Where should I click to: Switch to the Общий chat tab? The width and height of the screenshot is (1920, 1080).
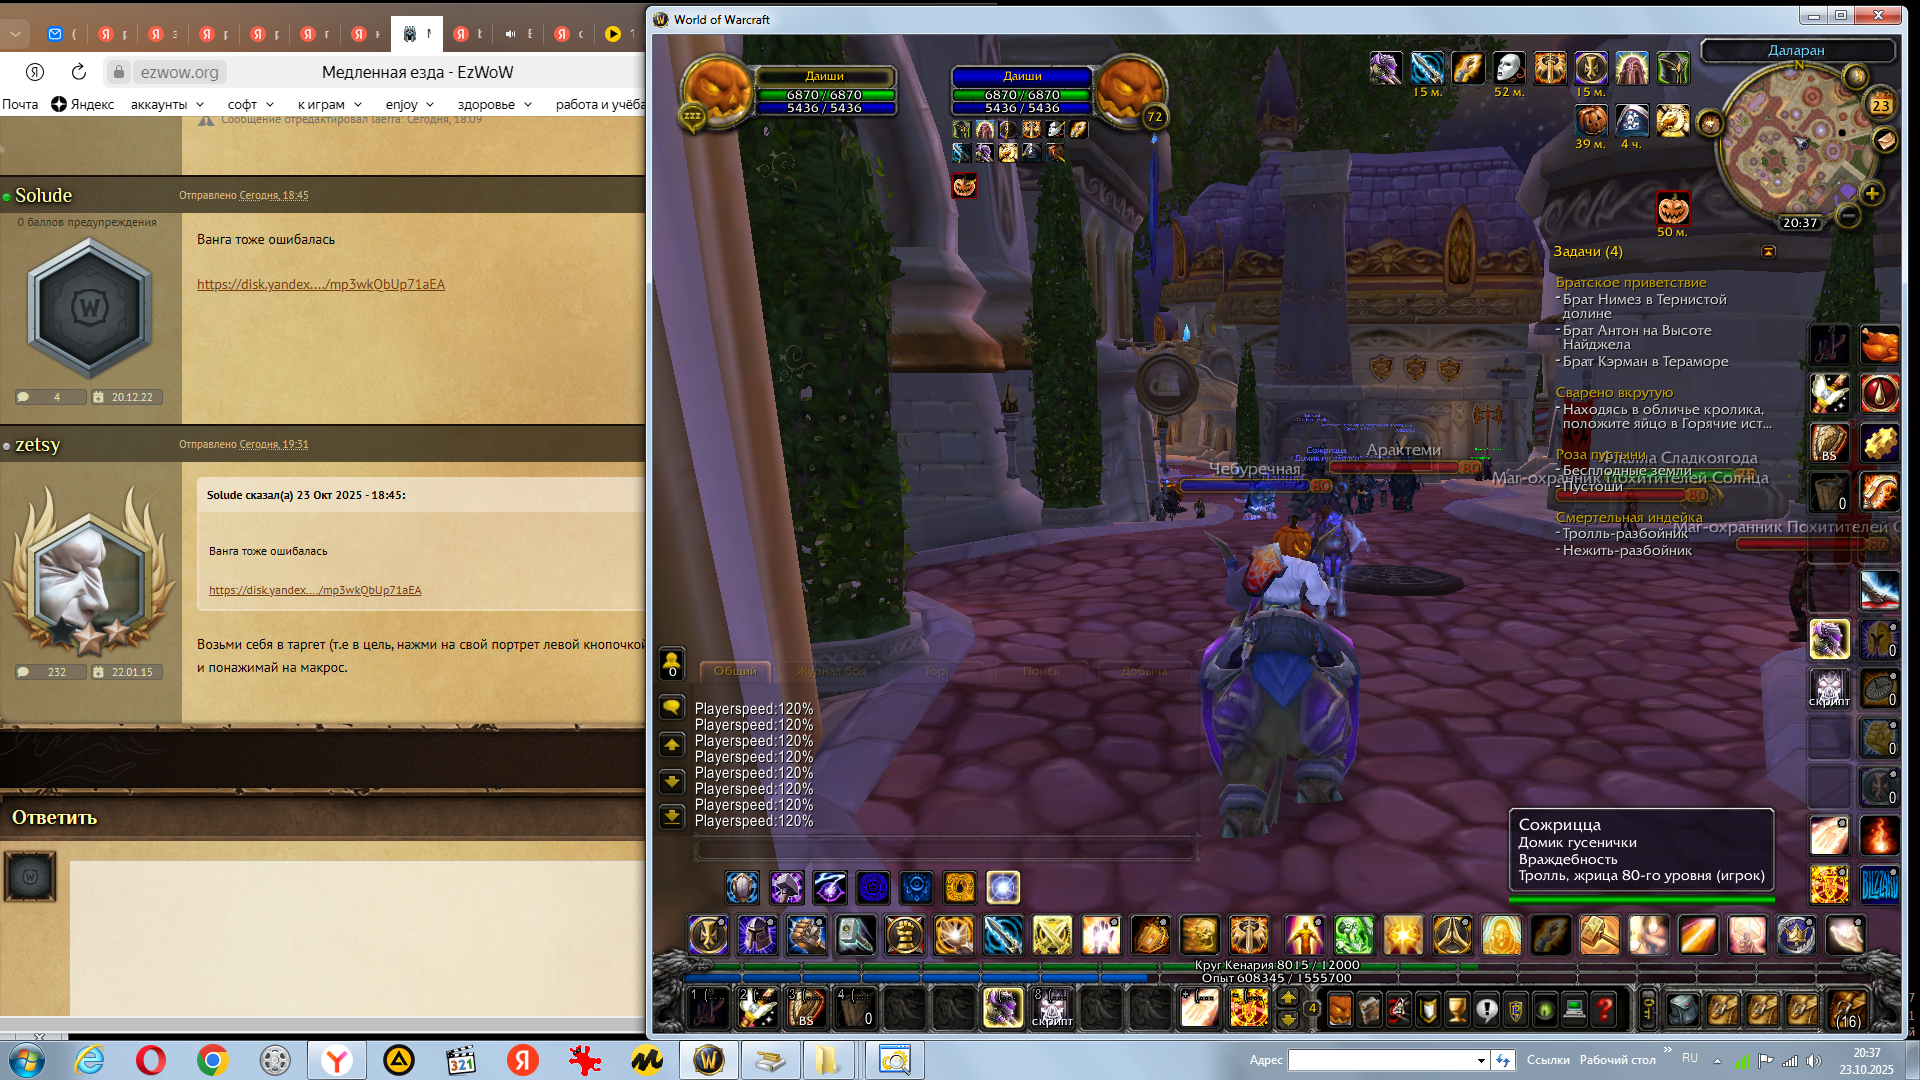coord(735,671)
